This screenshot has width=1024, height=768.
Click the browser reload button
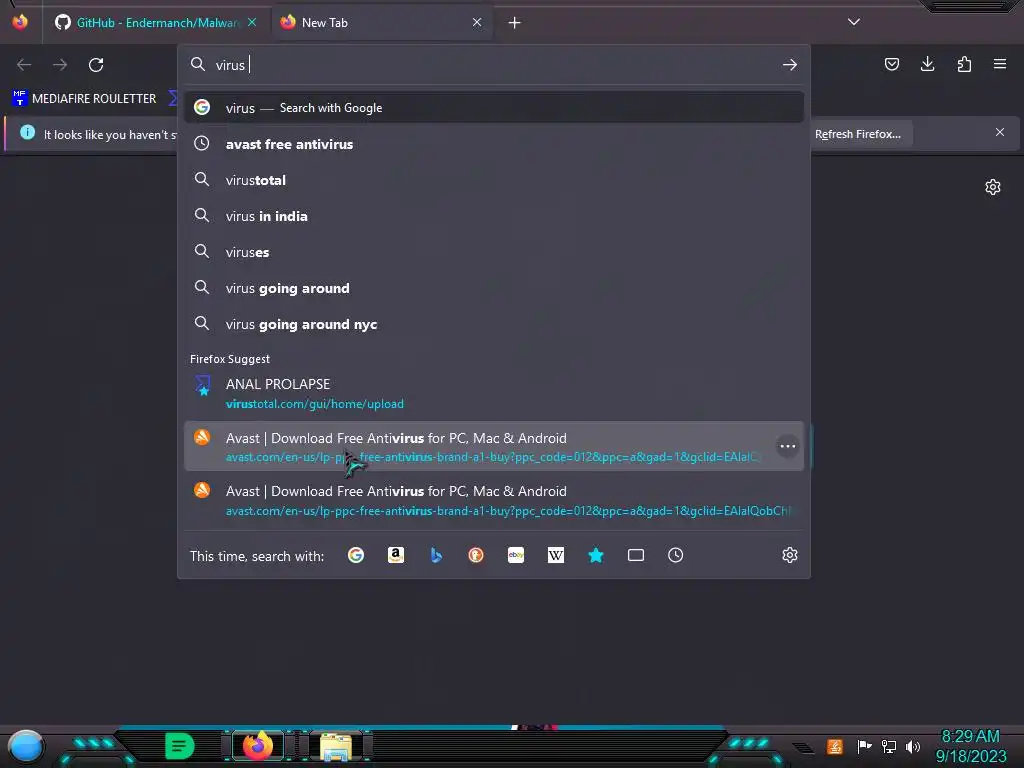point(96,65)
